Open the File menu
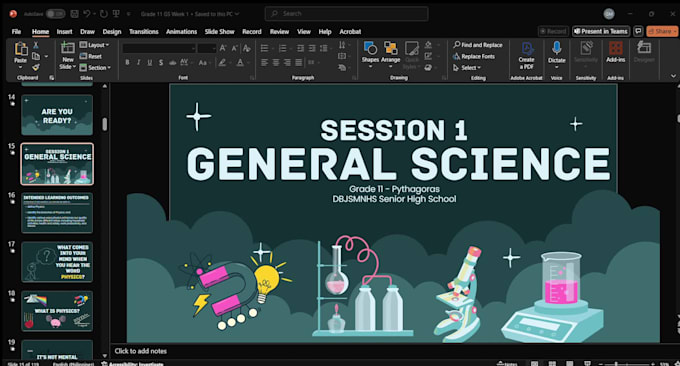 [x=16, y=32]
